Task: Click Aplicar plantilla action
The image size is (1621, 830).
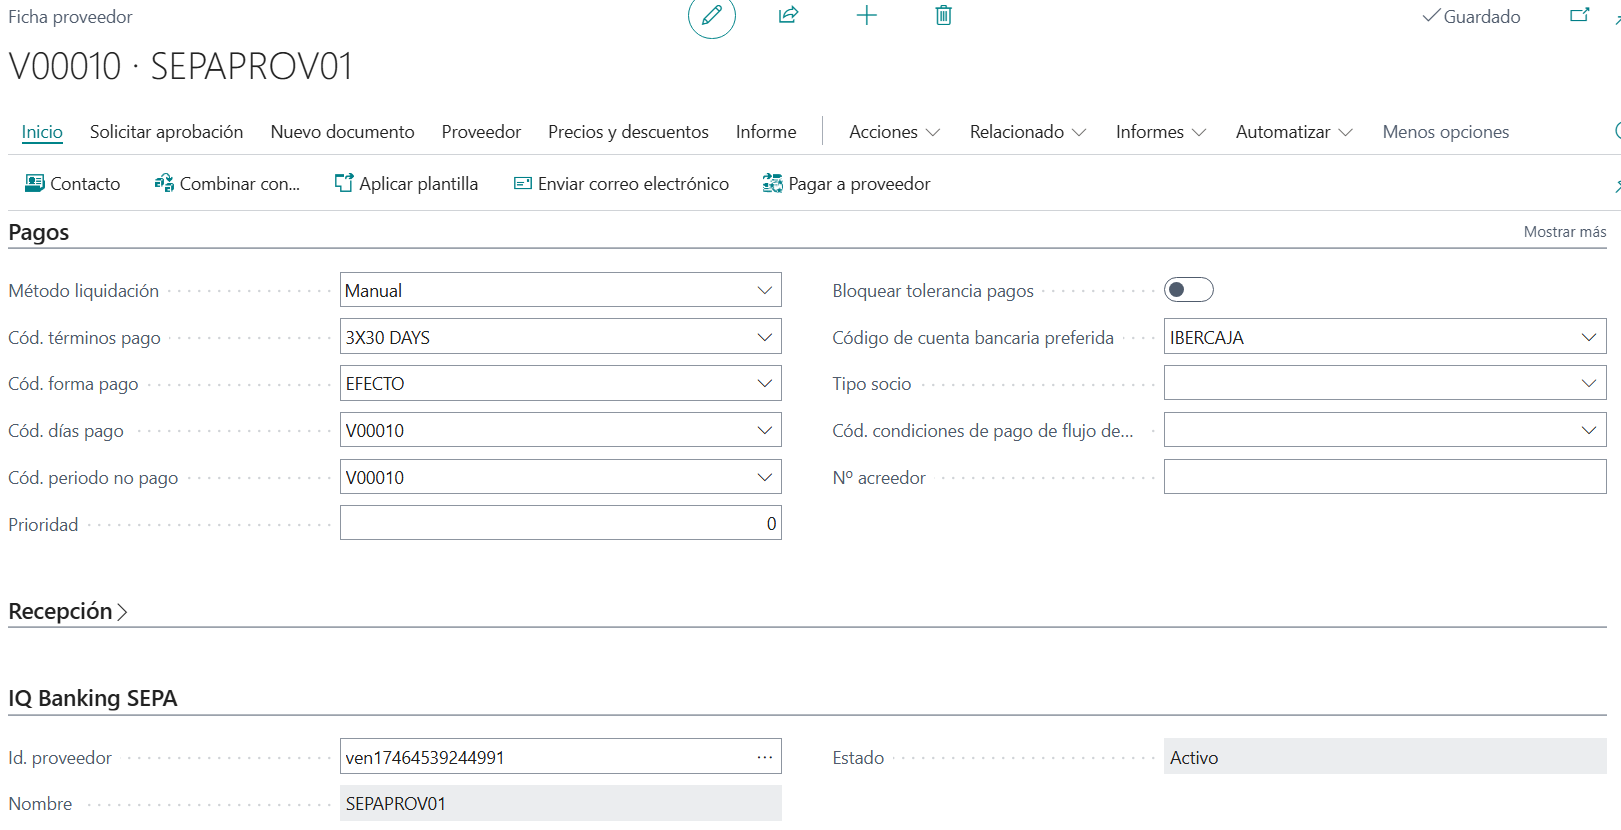Action: coord(406,184)
